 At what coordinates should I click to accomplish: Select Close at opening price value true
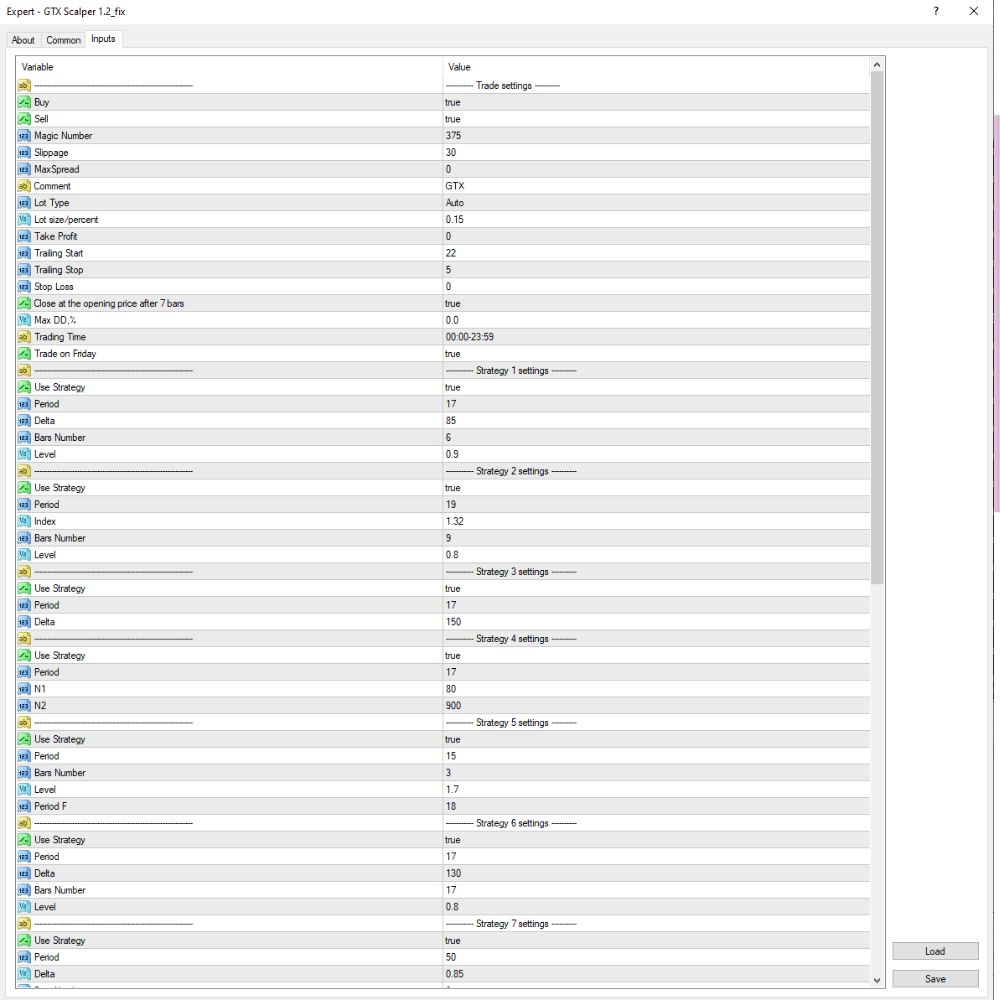(x=453, y=304)
